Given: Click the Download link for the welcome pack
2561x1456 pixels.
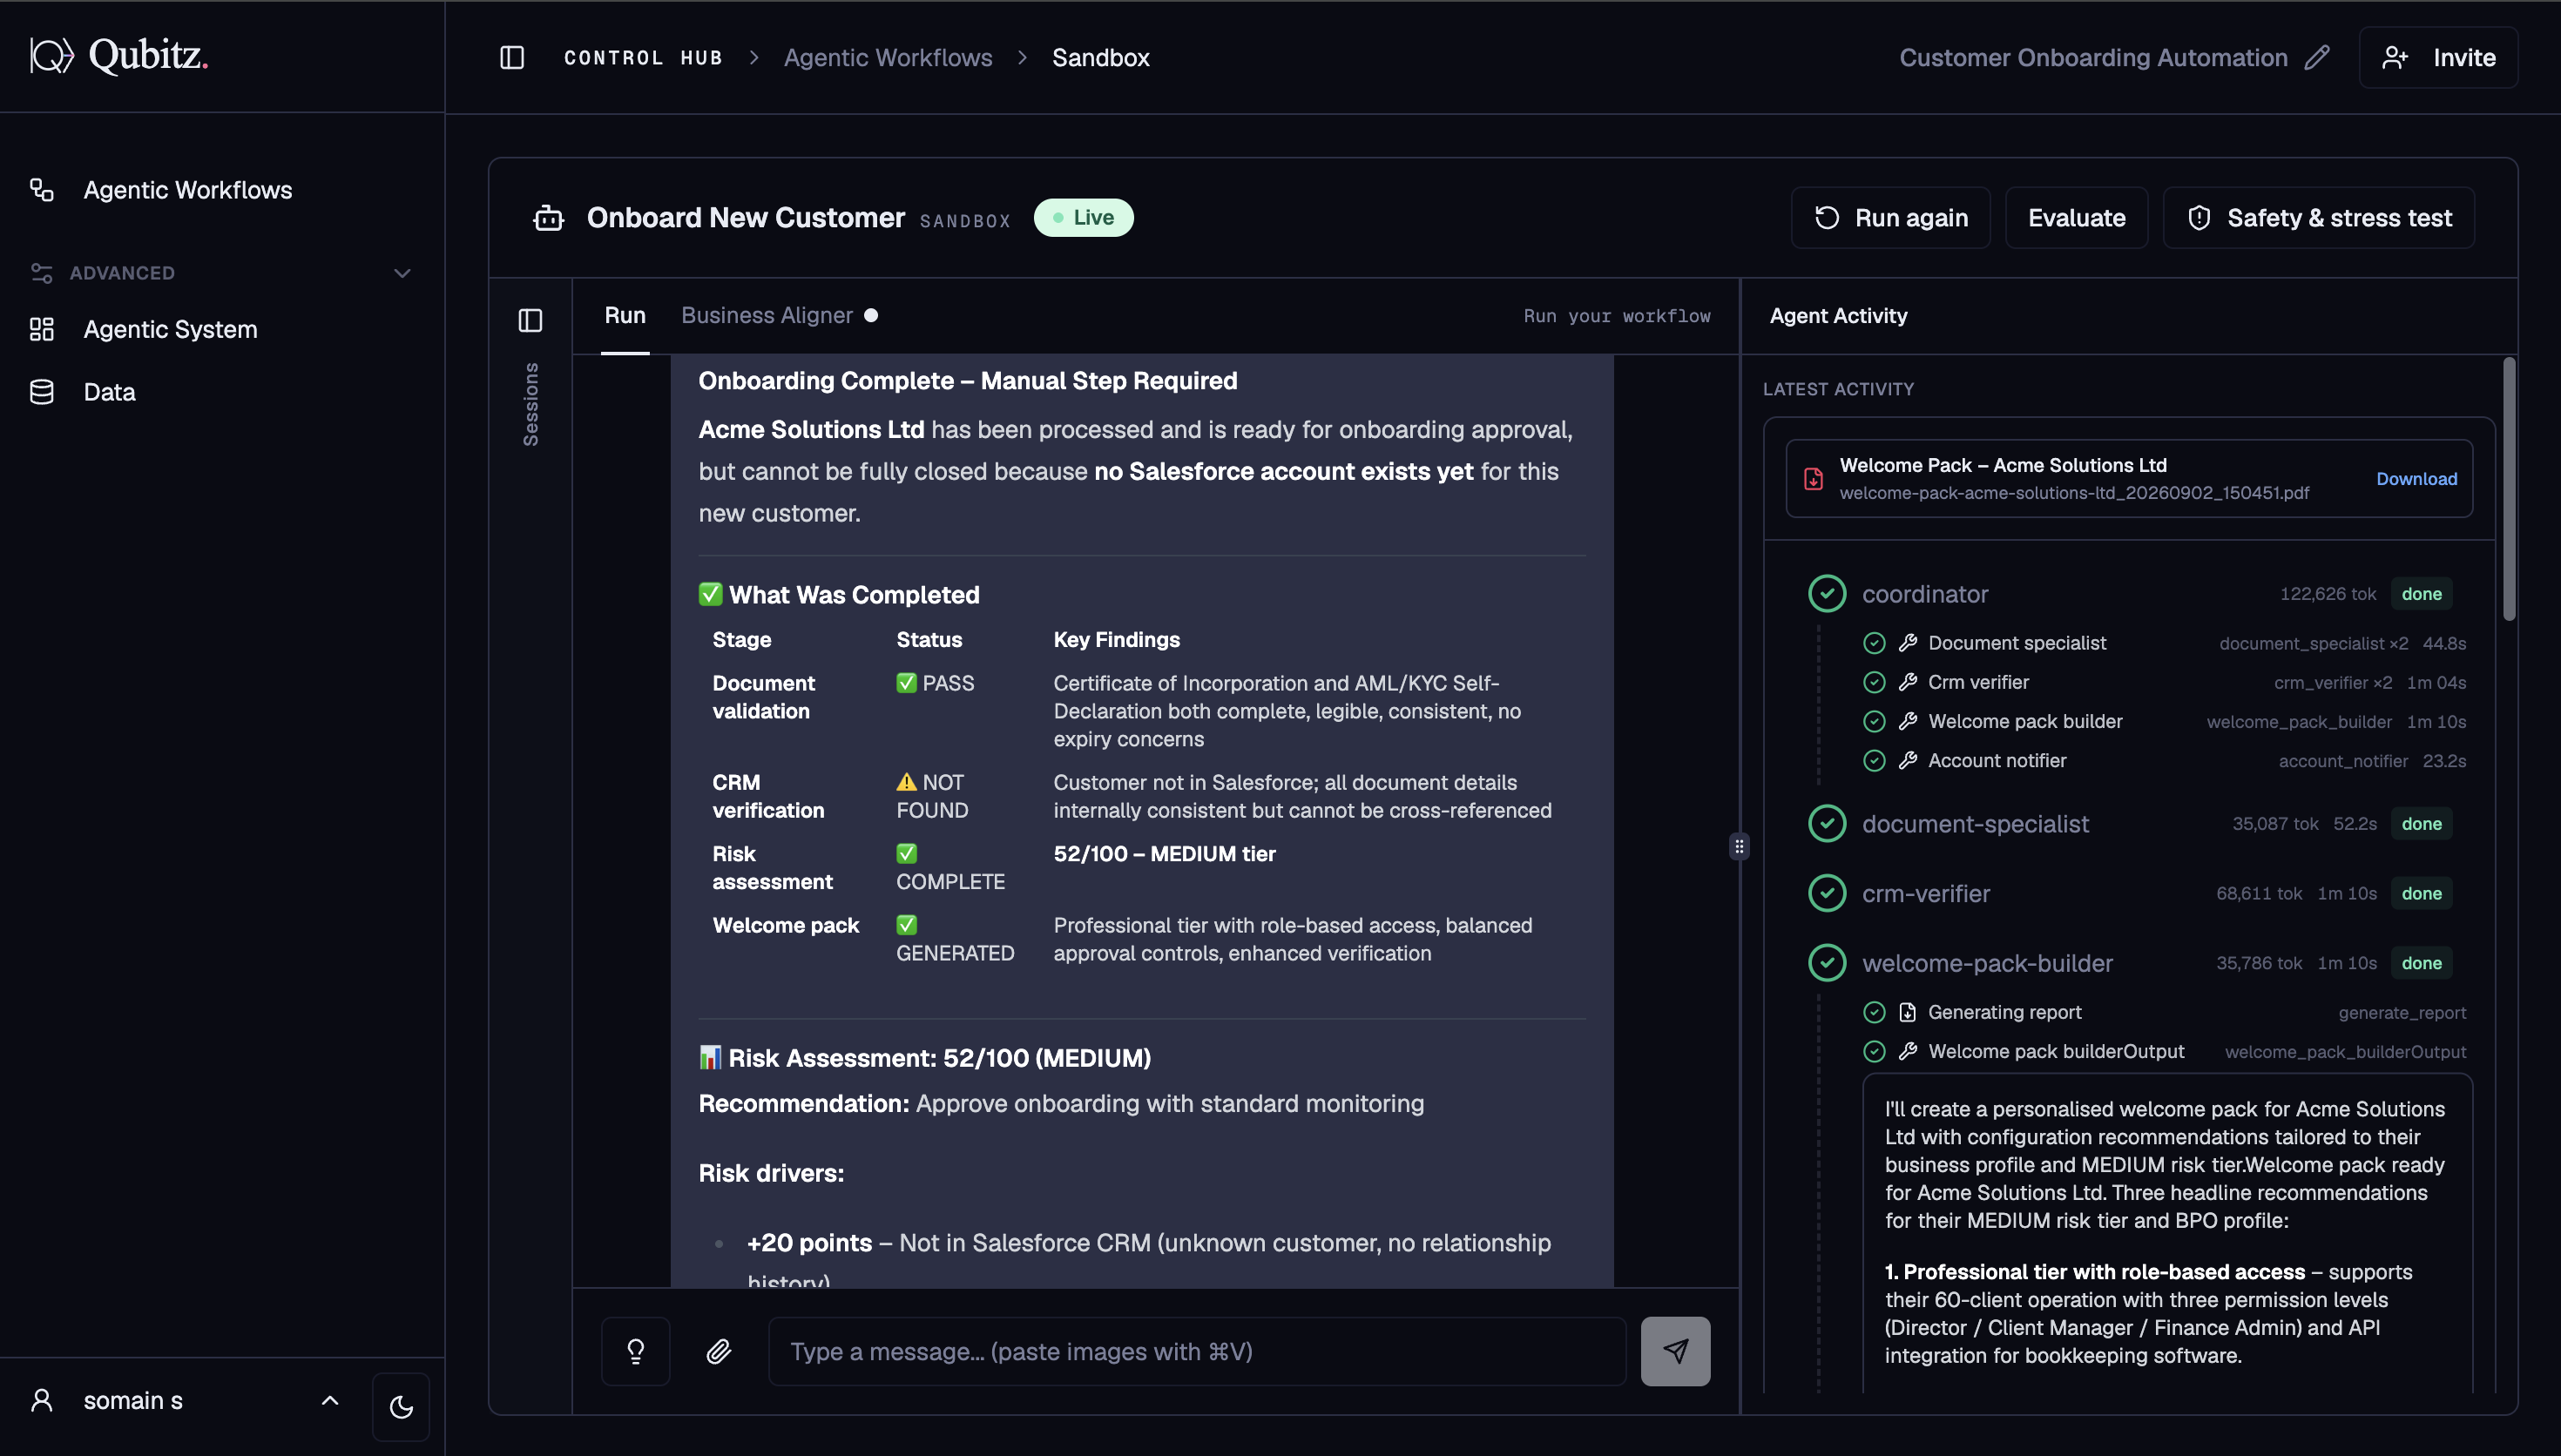Looking at the screenshot, I should [x=2416, y=479].
